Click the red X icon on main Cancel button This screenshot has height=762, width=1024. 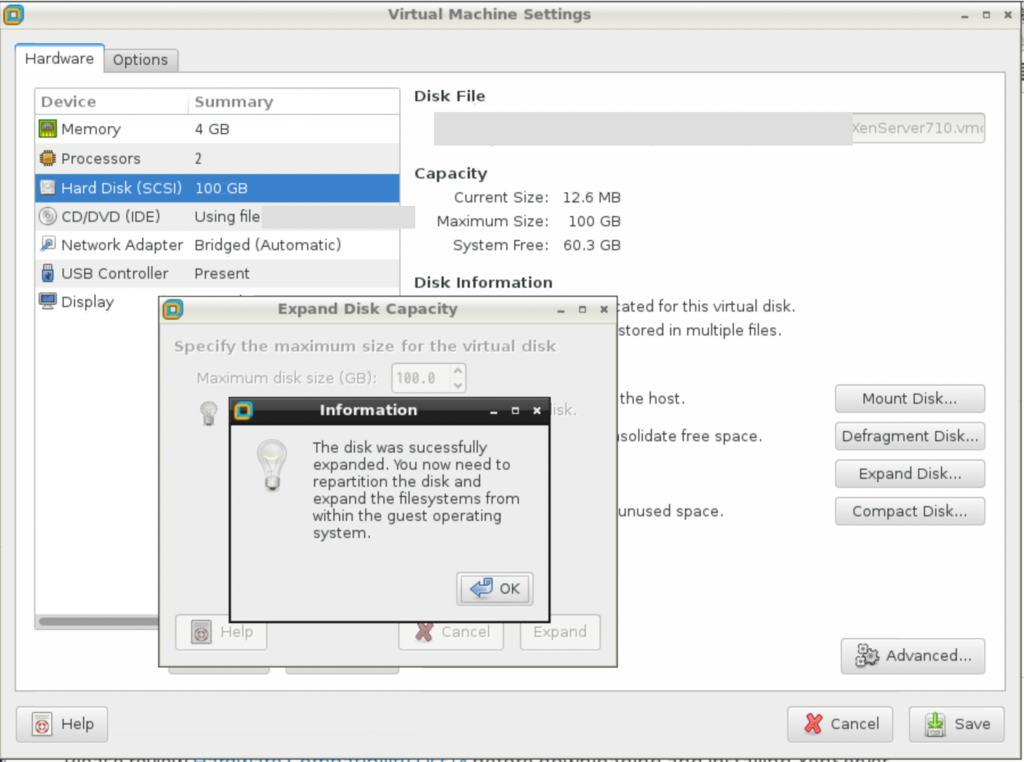[813, 723]
